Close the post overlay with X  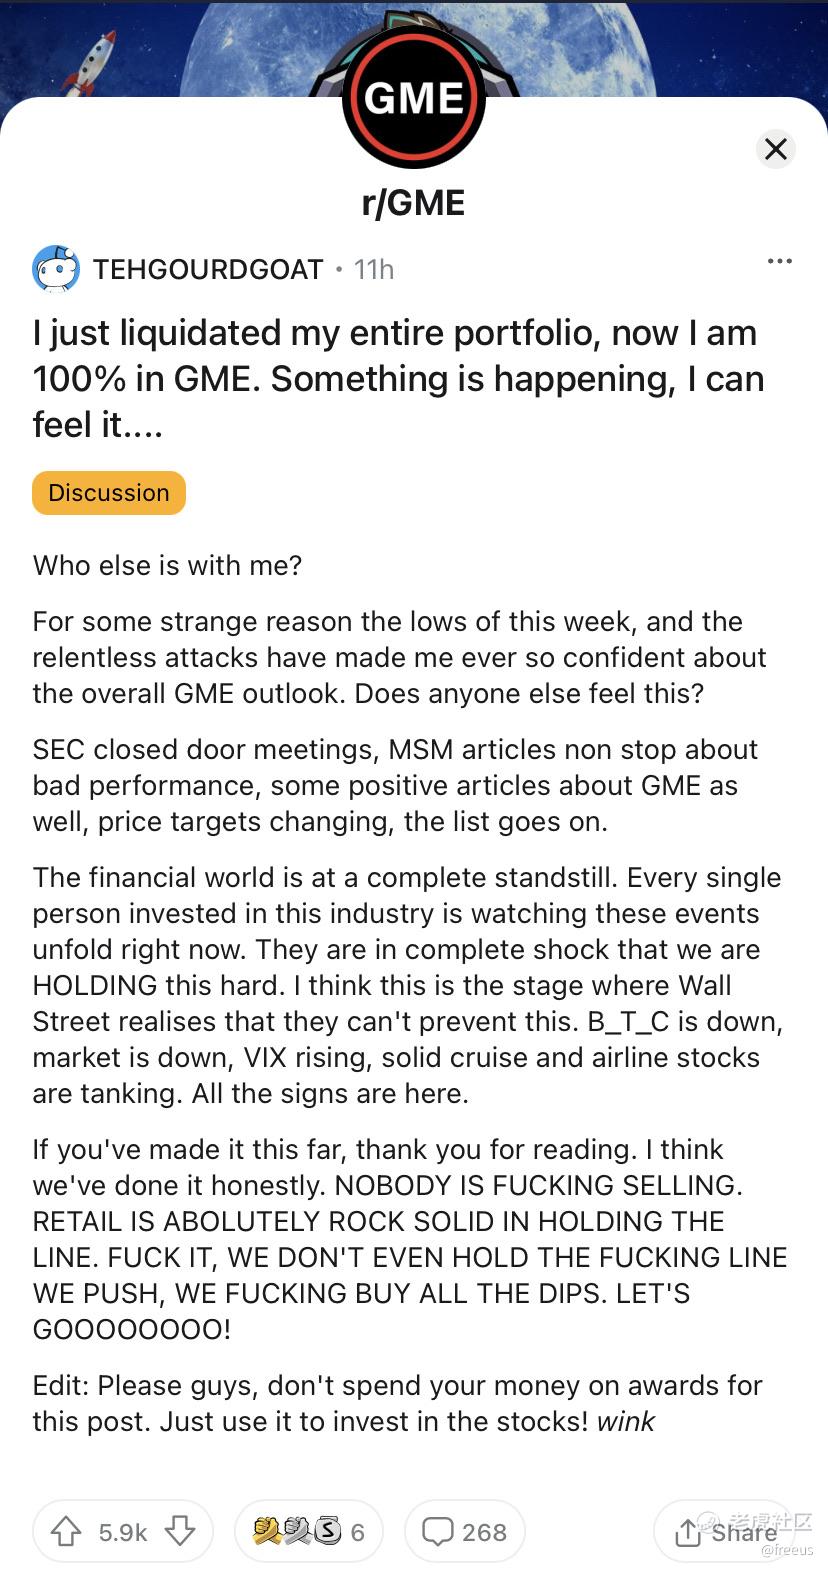pyautogui.click(x=775, y=150)
